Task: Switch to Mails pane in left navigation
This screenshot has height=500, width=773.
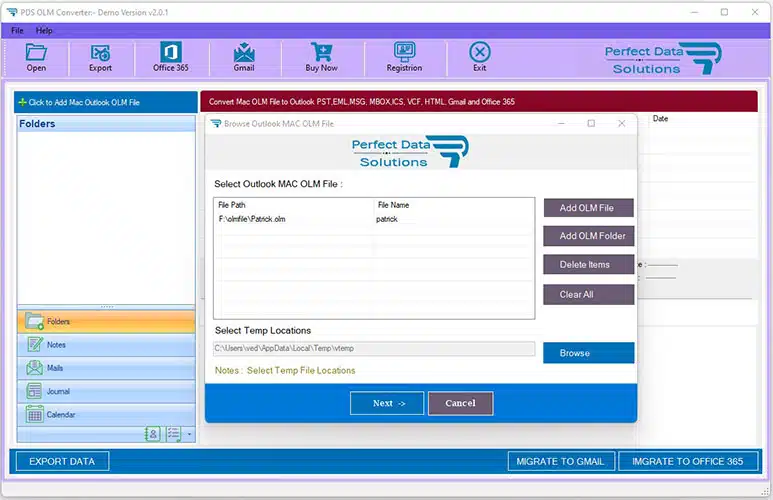Action: tap(106, 368)
